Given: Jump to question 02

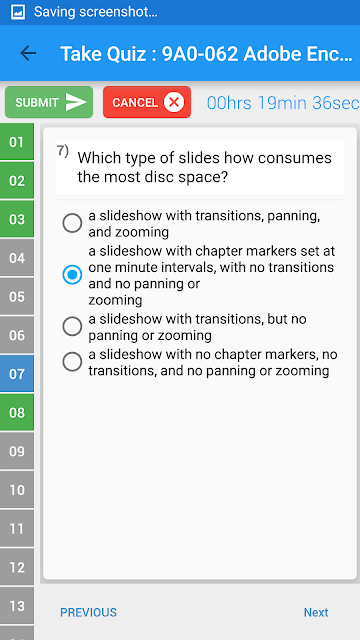Looking at the screenshot, I should (17, 180).
